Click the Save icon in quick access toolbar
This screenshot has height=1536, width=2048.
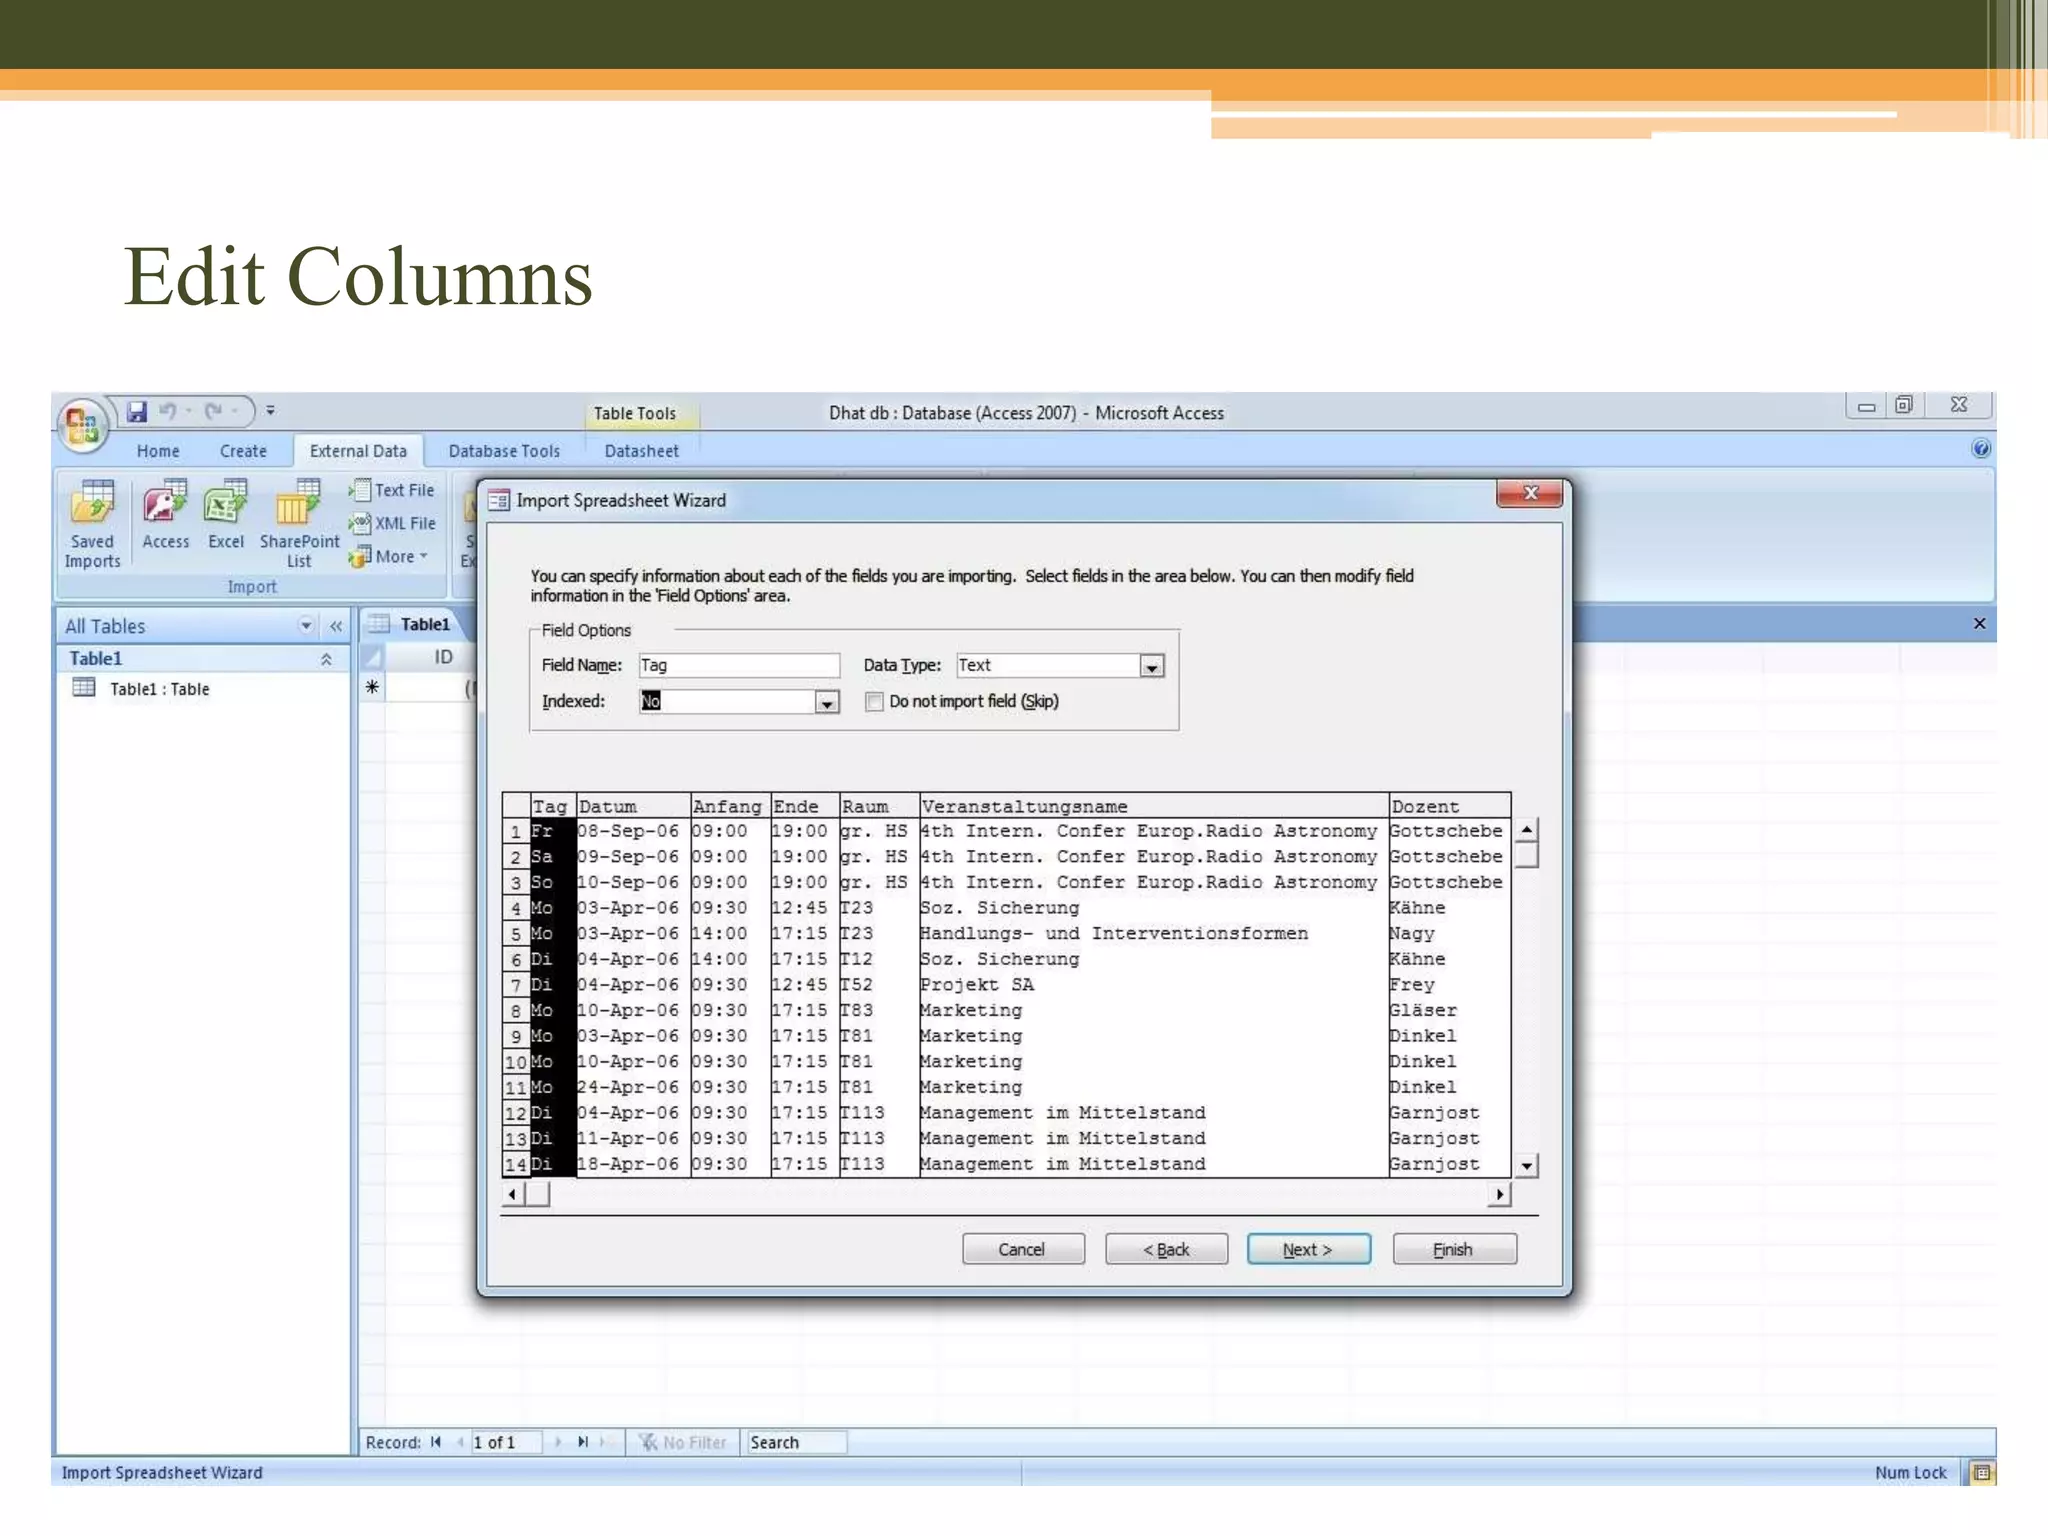137,411
